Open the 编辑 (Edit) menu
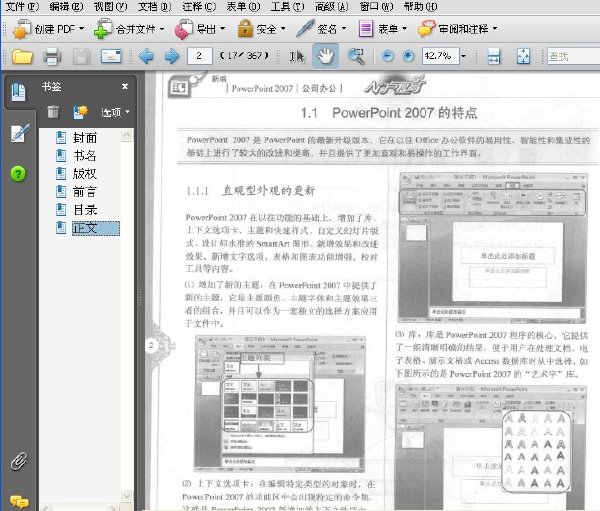 66,7
